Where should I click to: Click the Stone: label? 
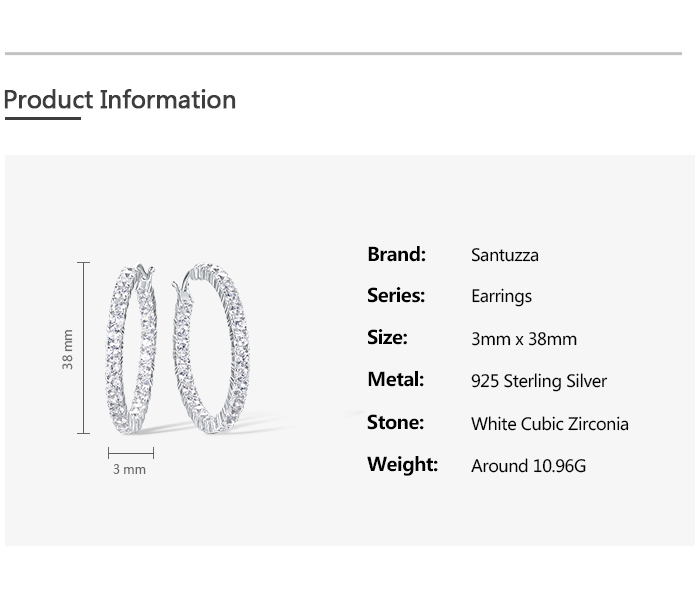coord(395,422)
